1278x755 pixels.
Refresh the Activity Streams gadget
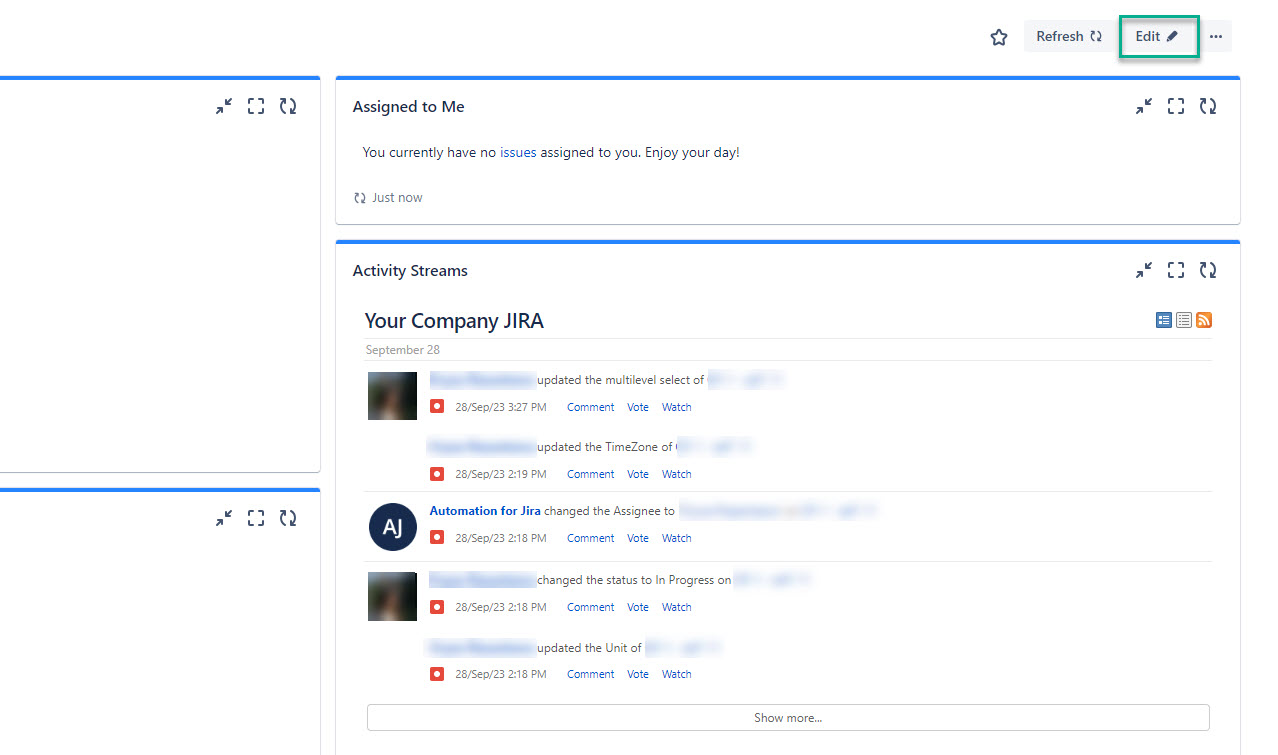[1208, 270]
